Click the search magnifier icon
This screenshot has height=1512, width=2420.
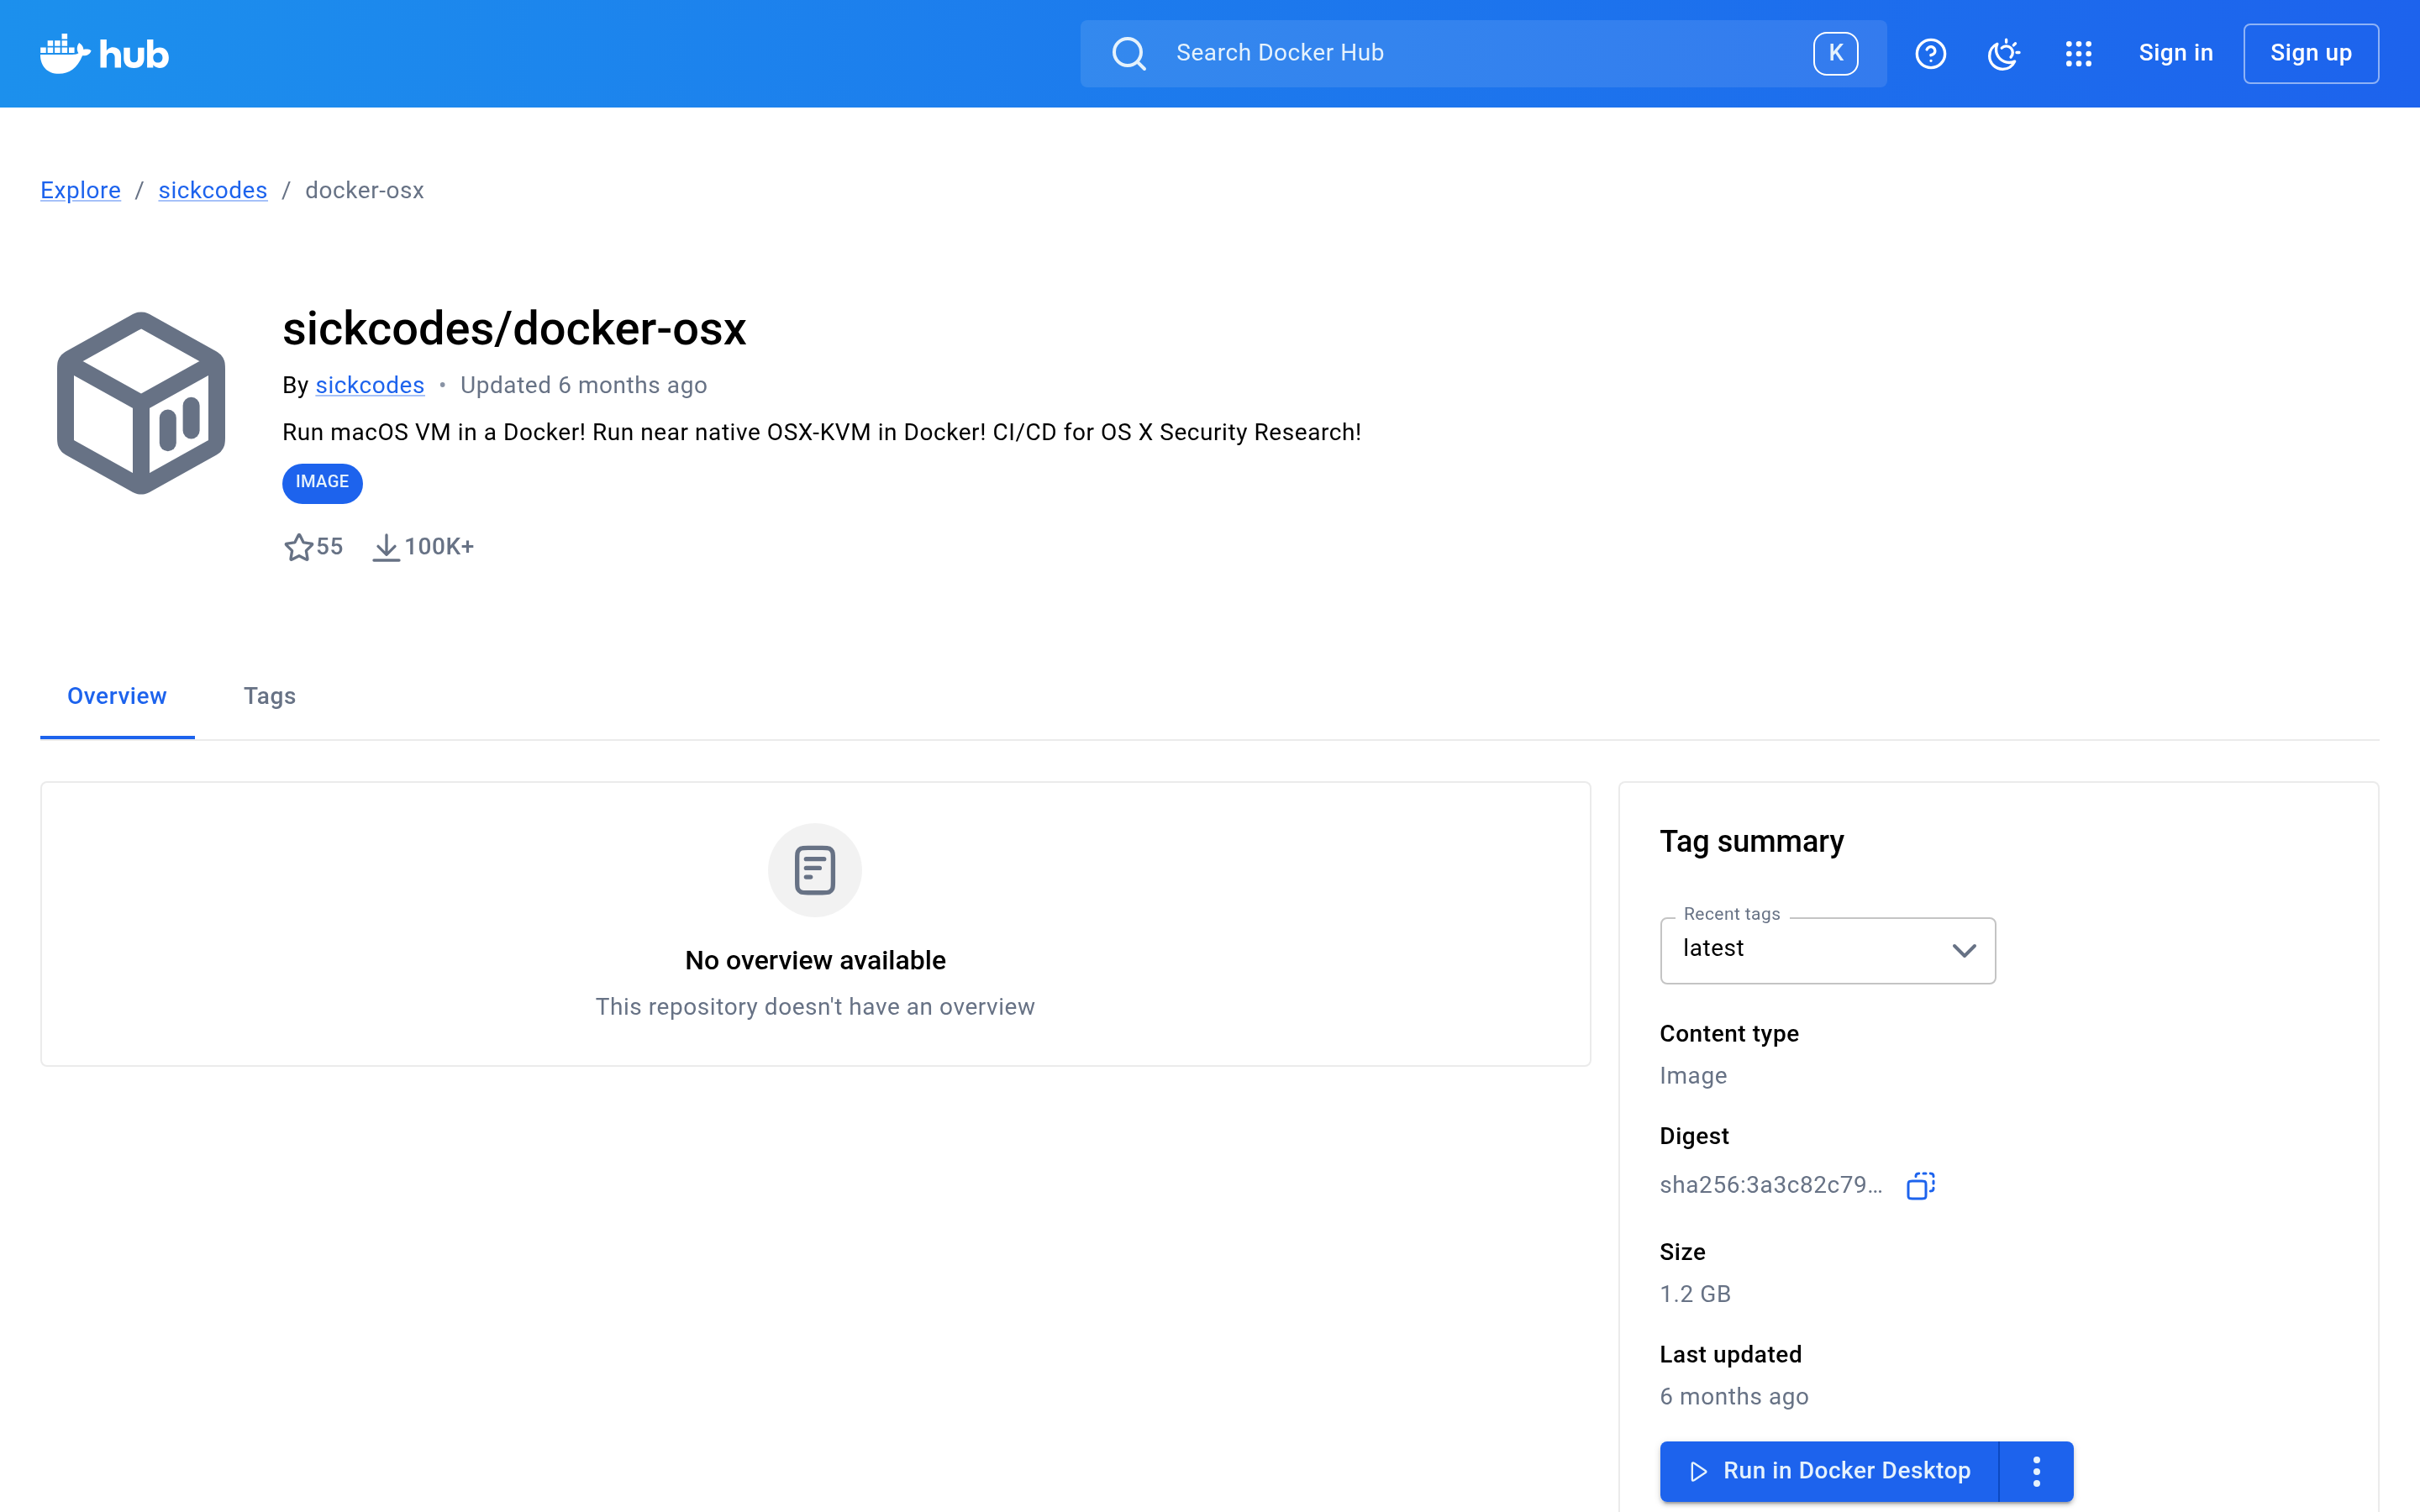click(1129, 54)
